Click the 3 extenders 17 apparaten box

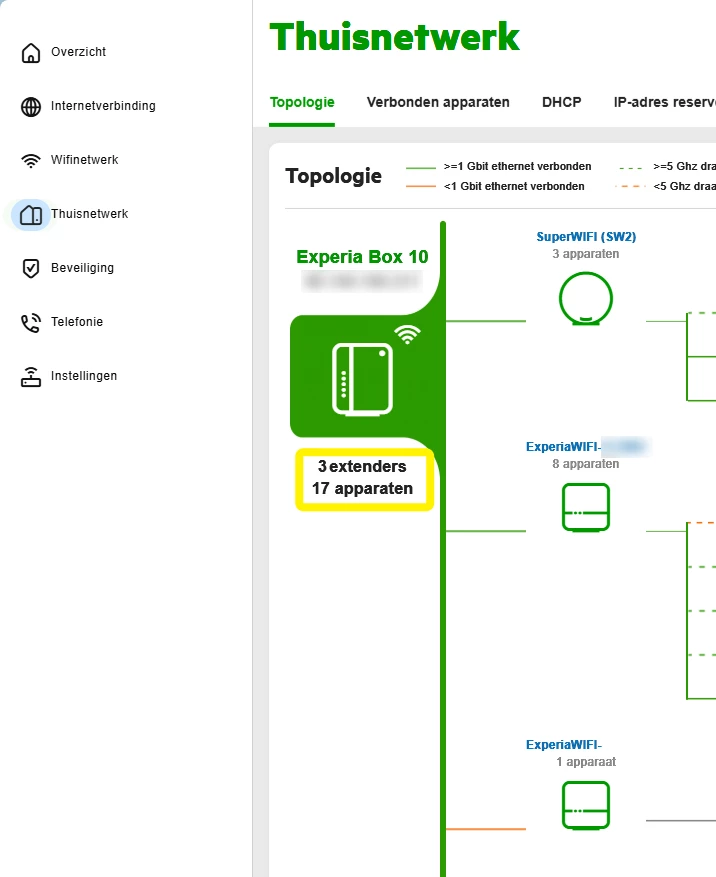(364, 479)
